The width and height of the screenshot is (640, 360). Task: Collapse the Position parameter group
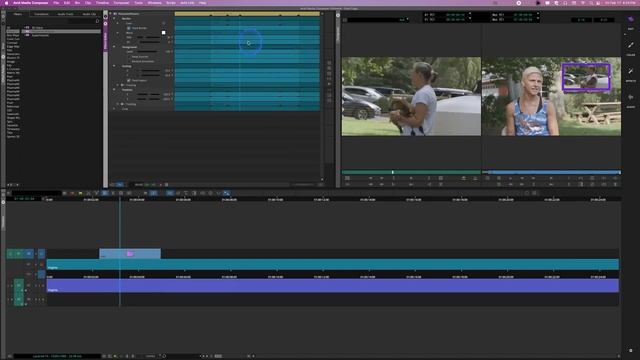click(114, 90)
